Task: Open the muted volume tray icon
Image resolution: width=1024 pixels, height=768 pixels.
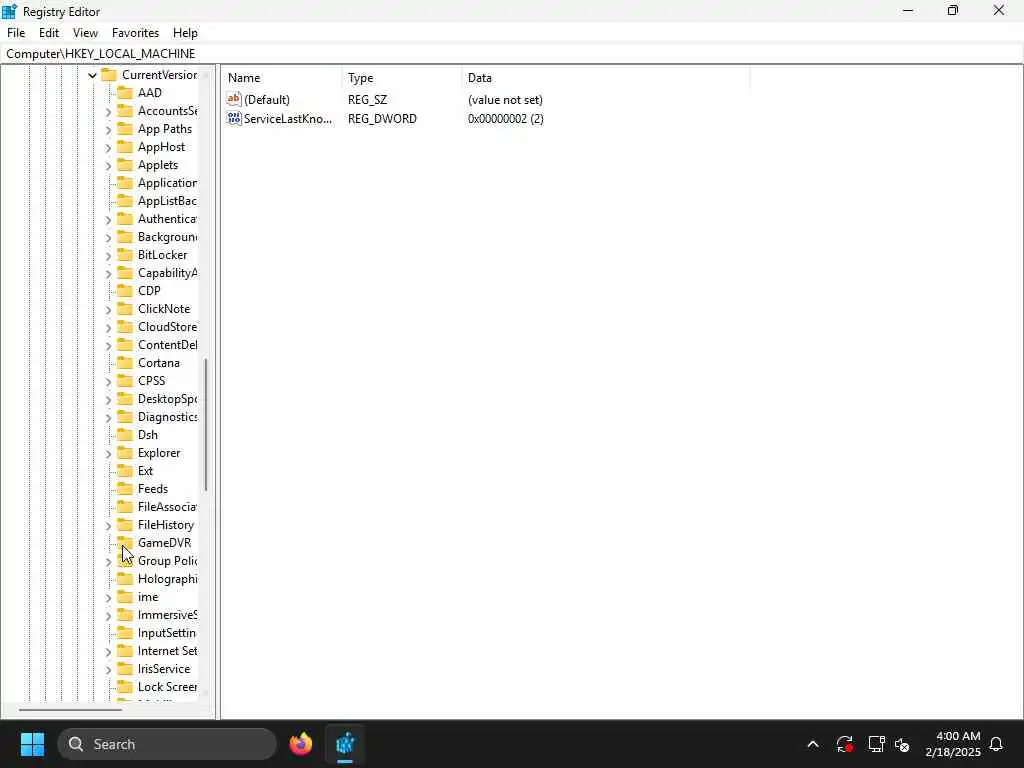Action: click(x=903, y=744)
